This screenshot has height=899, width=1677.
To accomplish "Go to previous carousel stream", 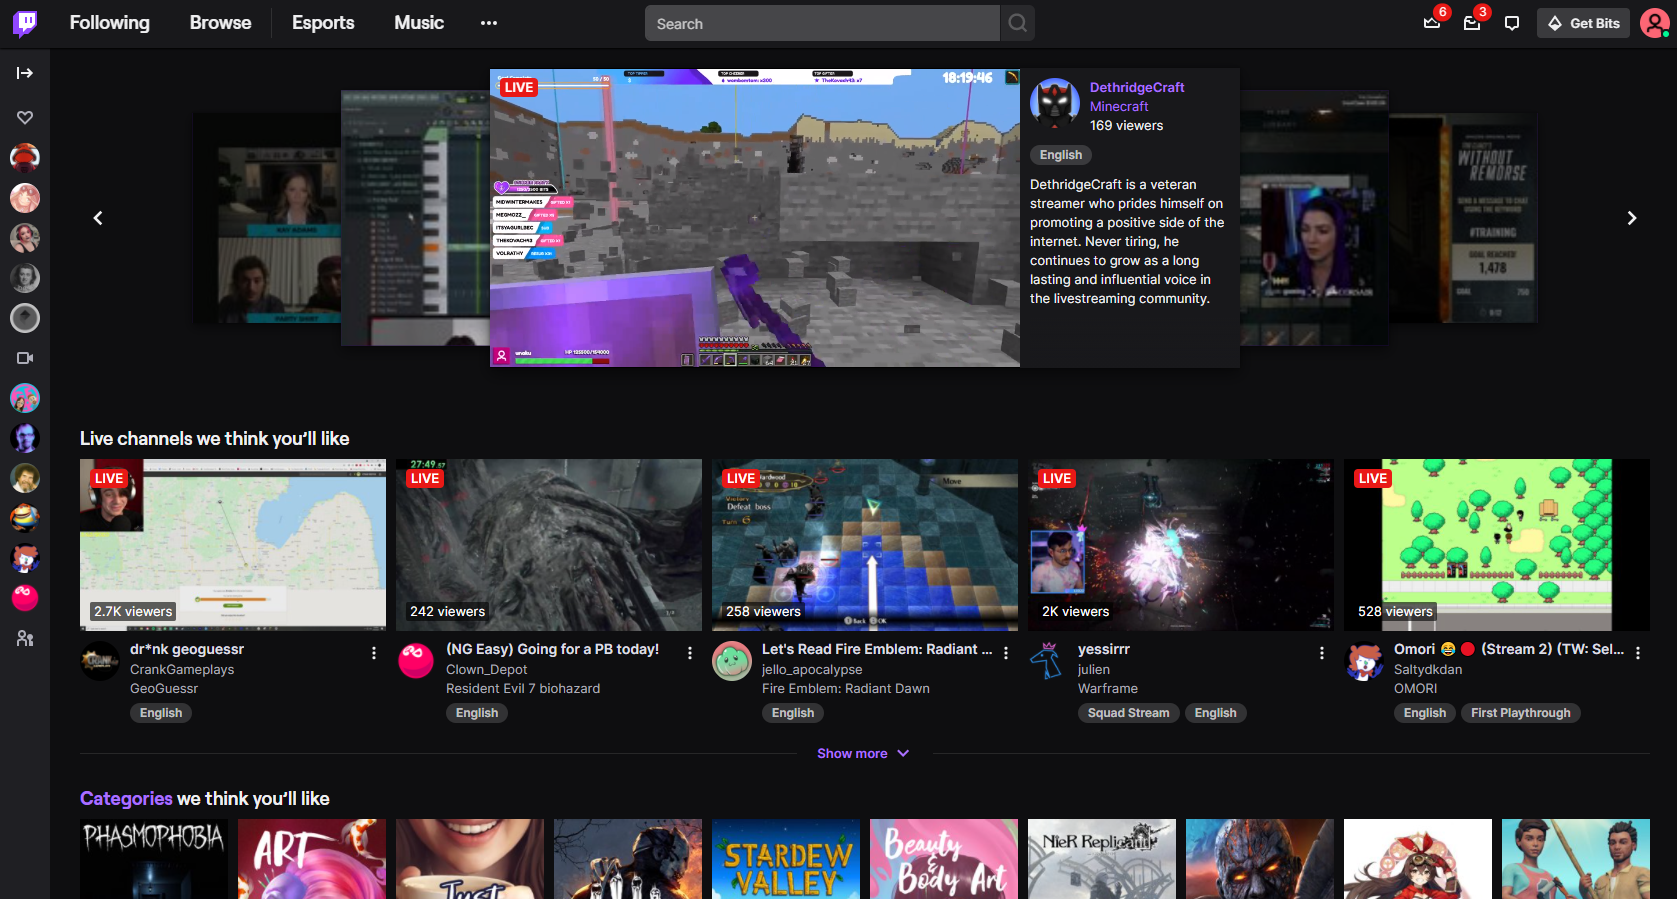I will pos(98,218).
